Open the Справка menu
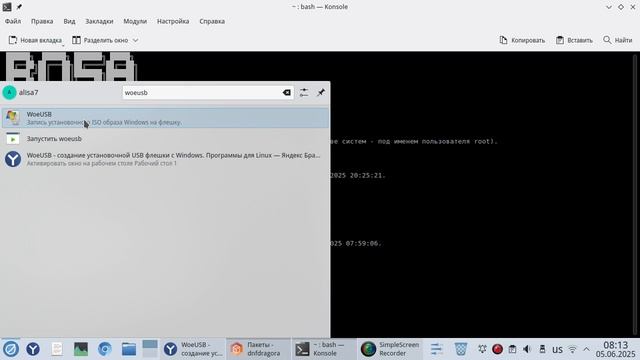This screenshot has height=360, width=640. pos(212,21)
